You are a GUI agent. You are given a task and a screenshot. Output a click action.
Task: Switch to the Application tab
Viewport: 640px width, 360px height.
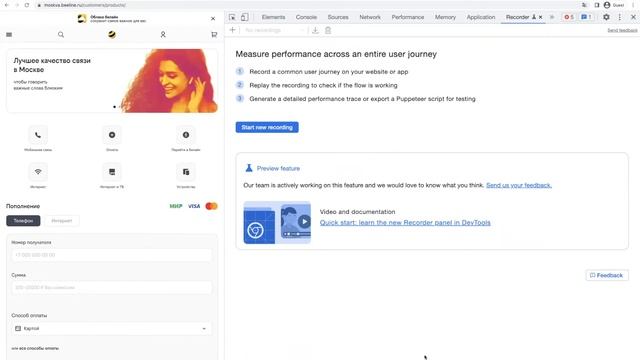coord(481,17)
